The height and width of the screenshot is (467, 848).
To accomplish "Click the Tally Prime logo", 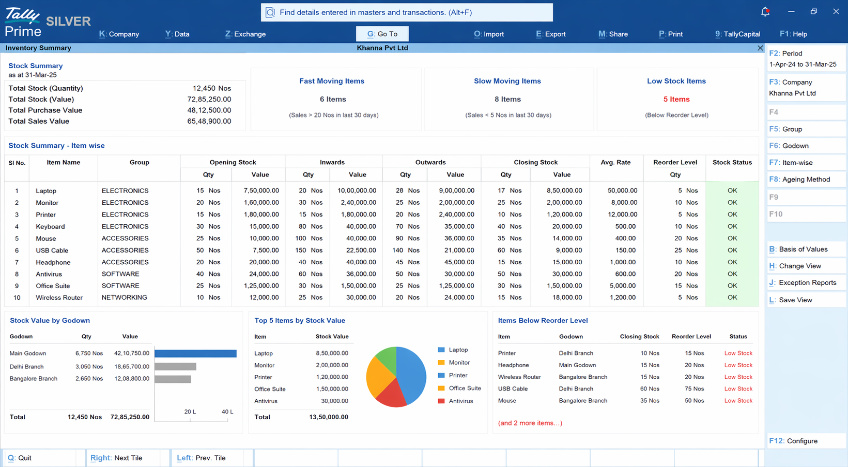I will click(x=24, y=23).
